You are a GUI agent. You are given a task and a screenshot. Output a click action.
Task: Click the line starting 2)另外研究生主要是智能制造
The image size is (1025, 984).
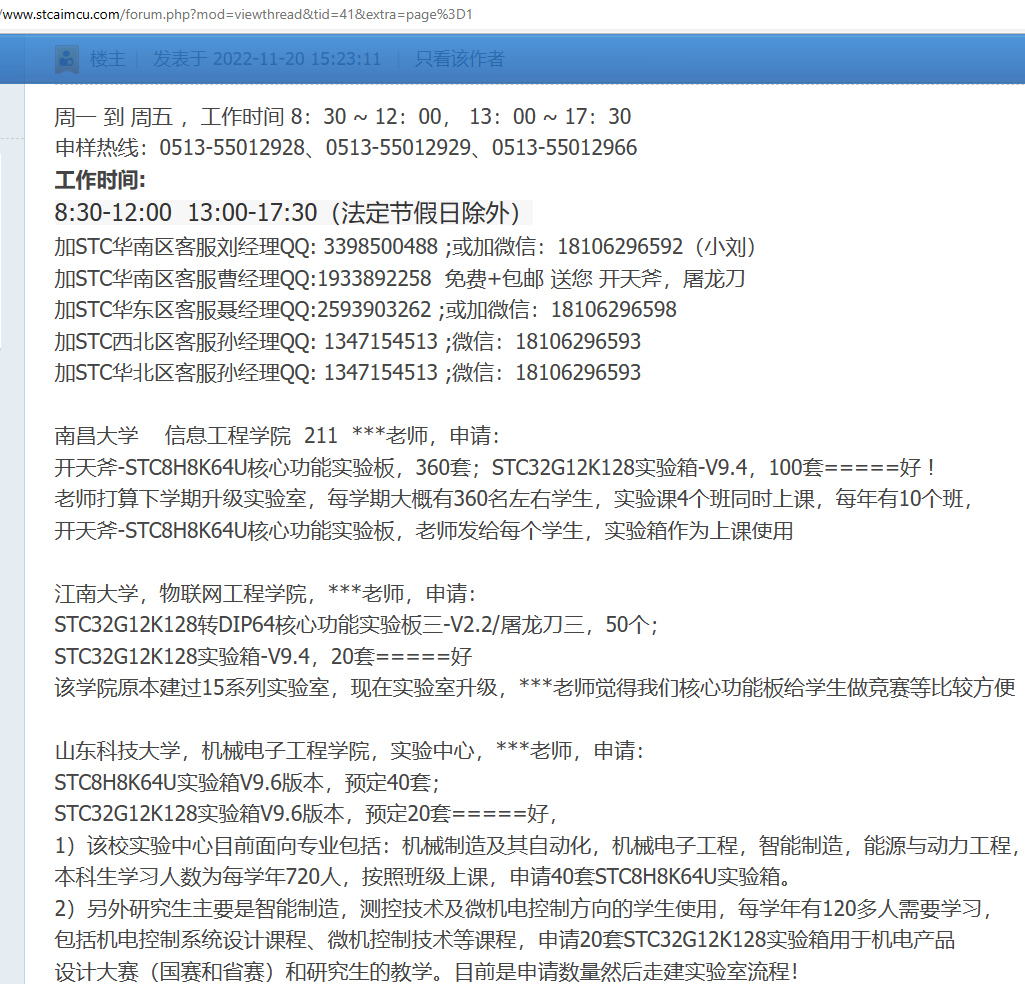[524, 908]
